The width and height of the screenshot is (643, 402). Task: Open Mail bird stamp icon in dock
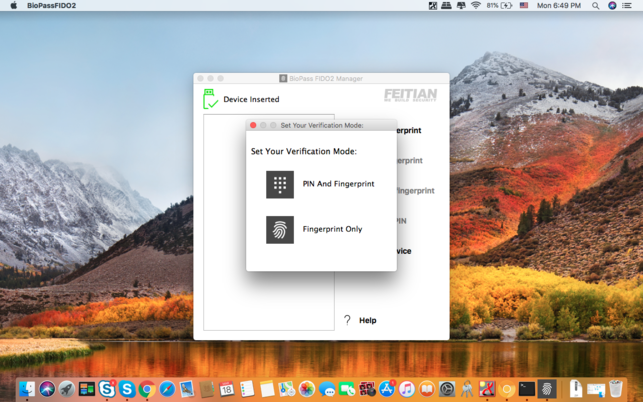(x=187, y=389)
